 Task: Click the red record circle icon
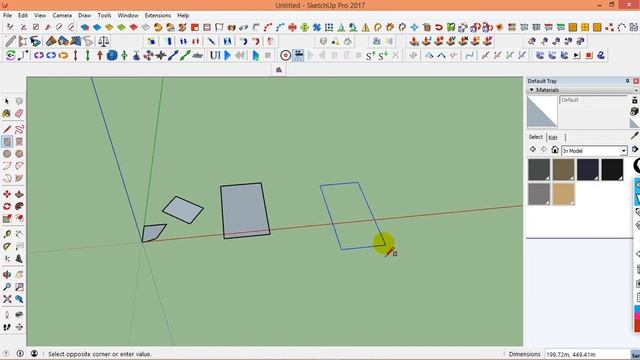(285, 55)
